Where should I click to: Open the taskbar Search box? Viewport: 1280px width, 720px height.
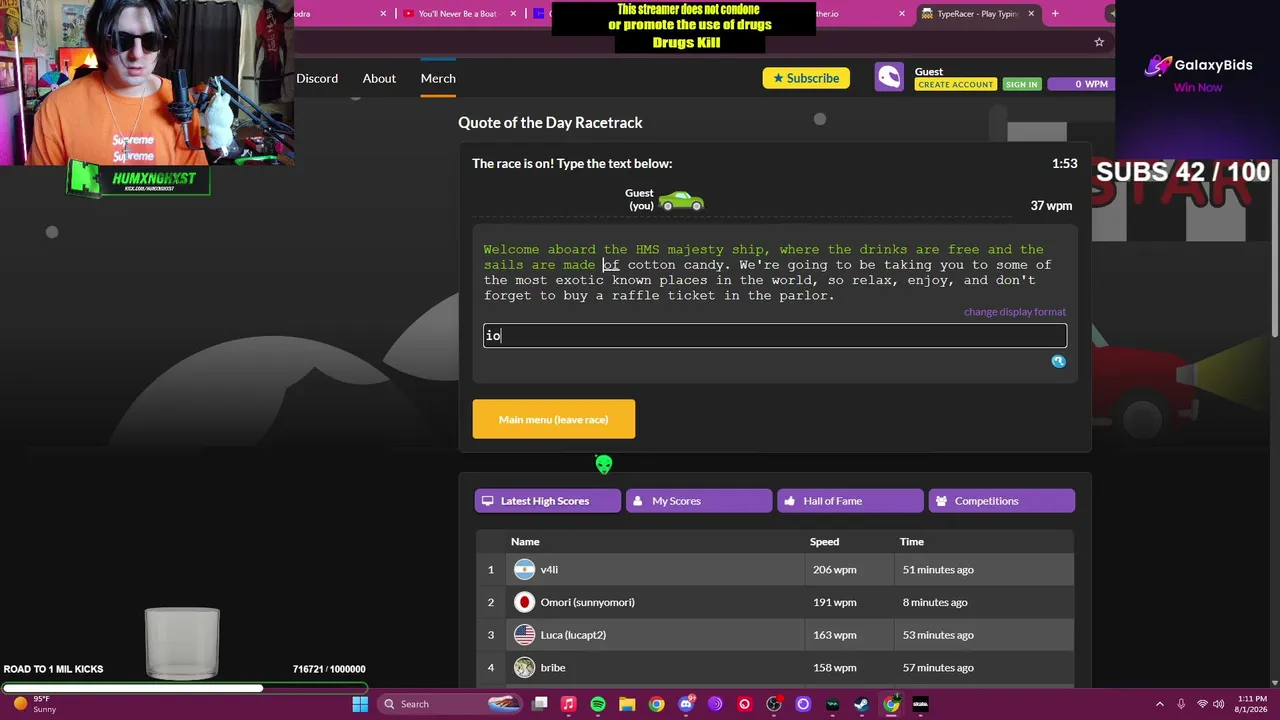pyautogui.click(x=451, y=704)
